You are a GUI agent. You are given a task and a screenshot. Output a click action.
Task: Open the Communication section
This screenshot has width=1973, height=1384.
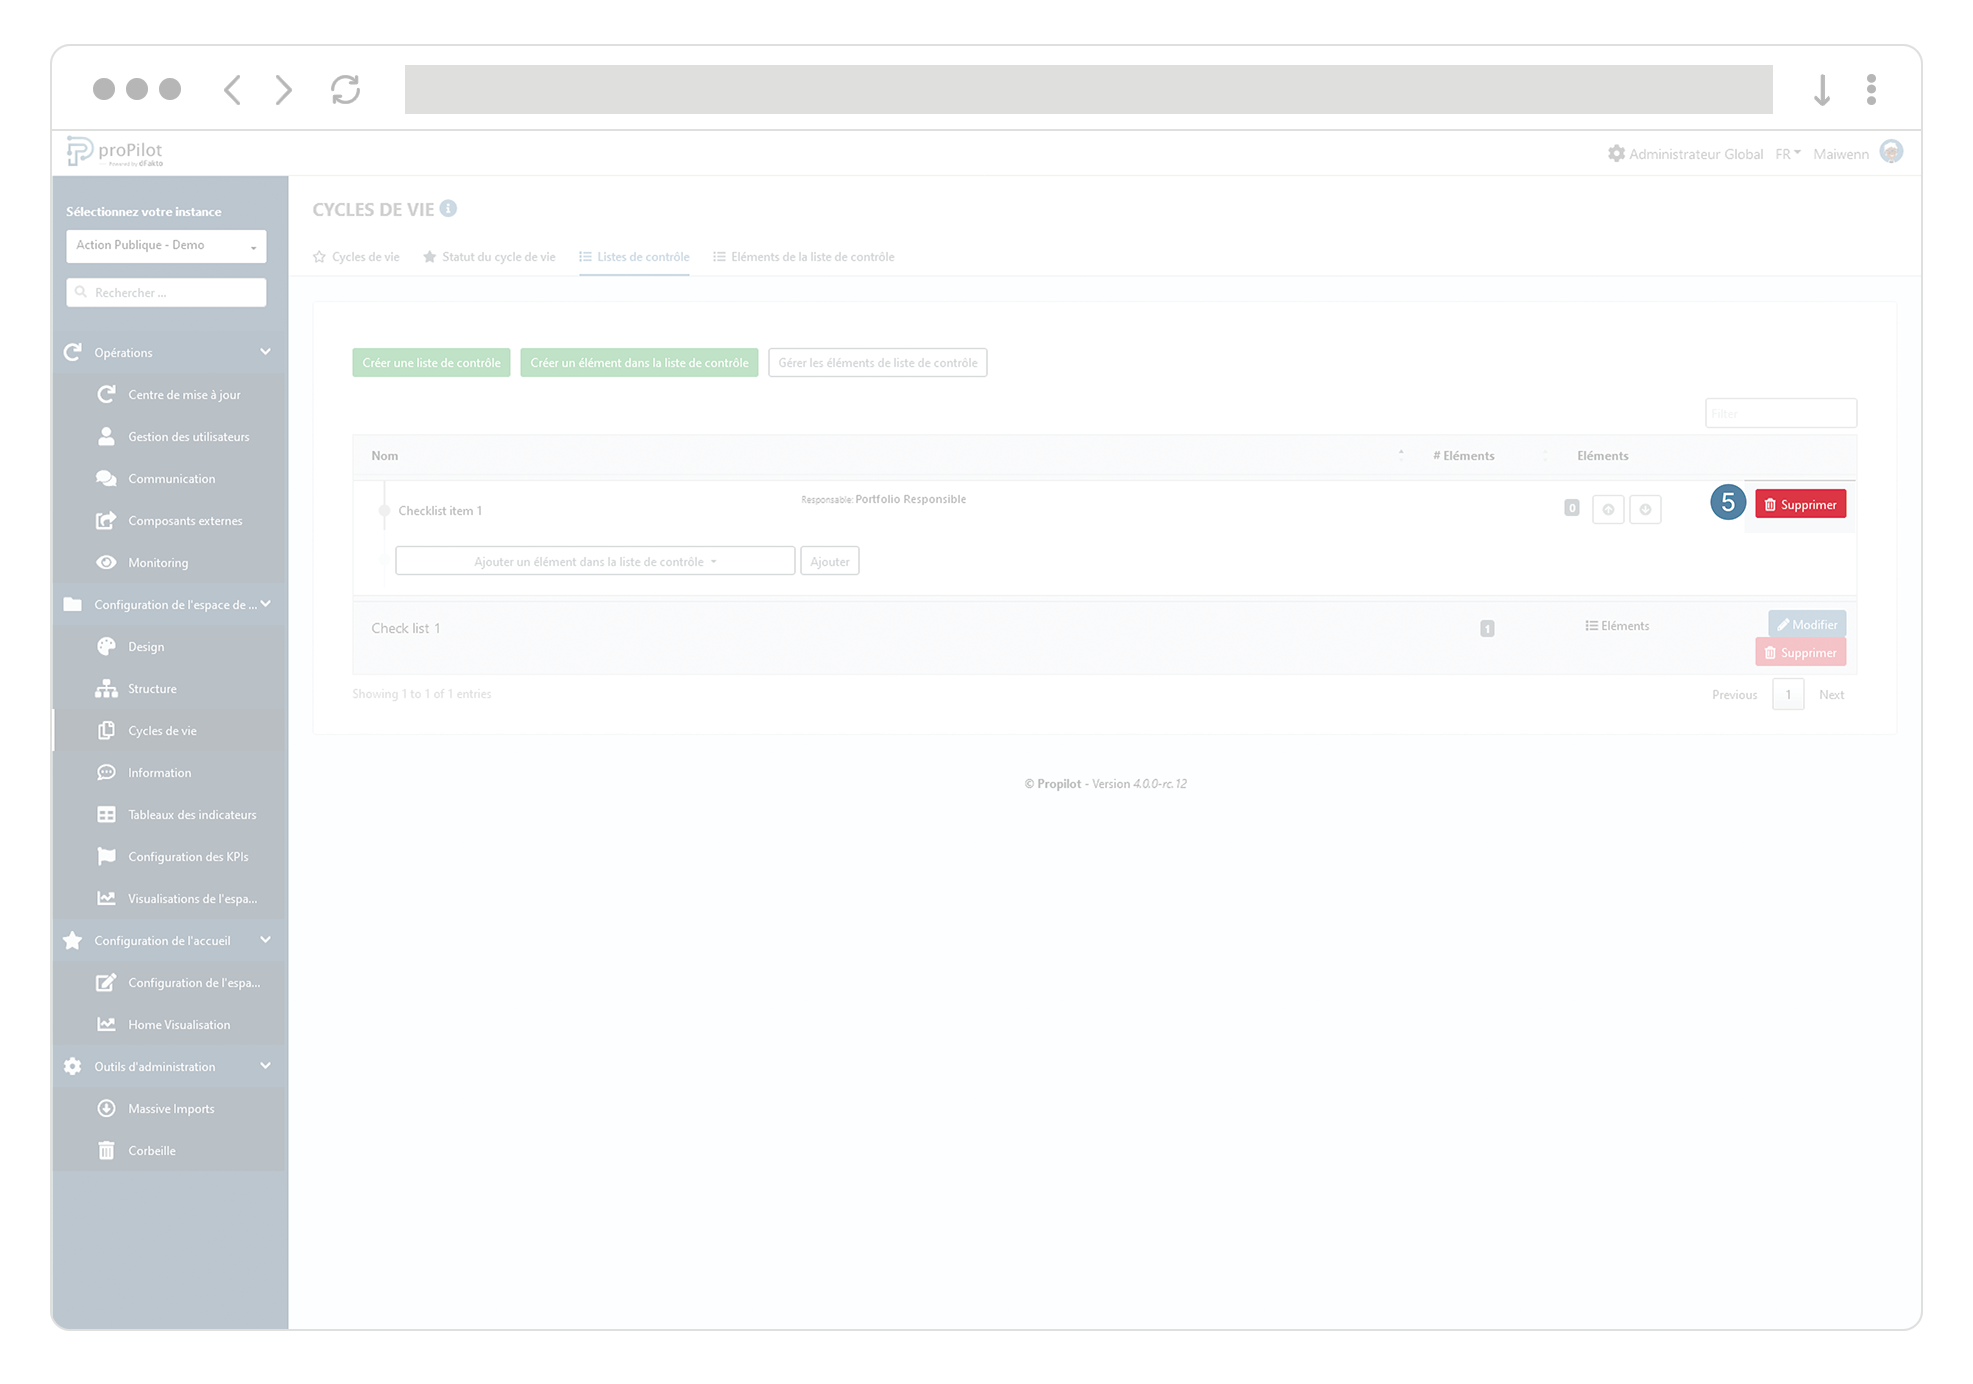point(172,478)
